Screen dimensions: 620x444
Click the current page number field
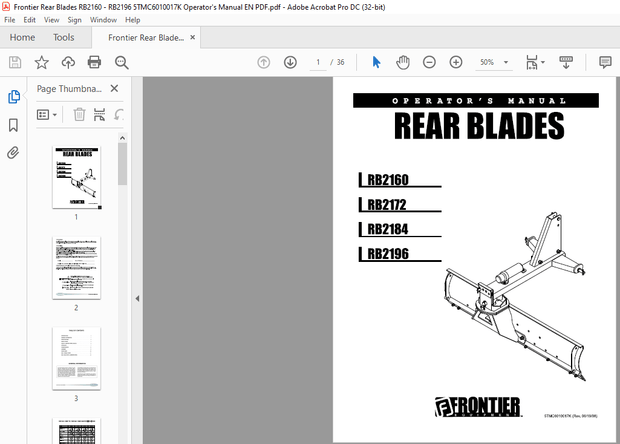[318, 62]
